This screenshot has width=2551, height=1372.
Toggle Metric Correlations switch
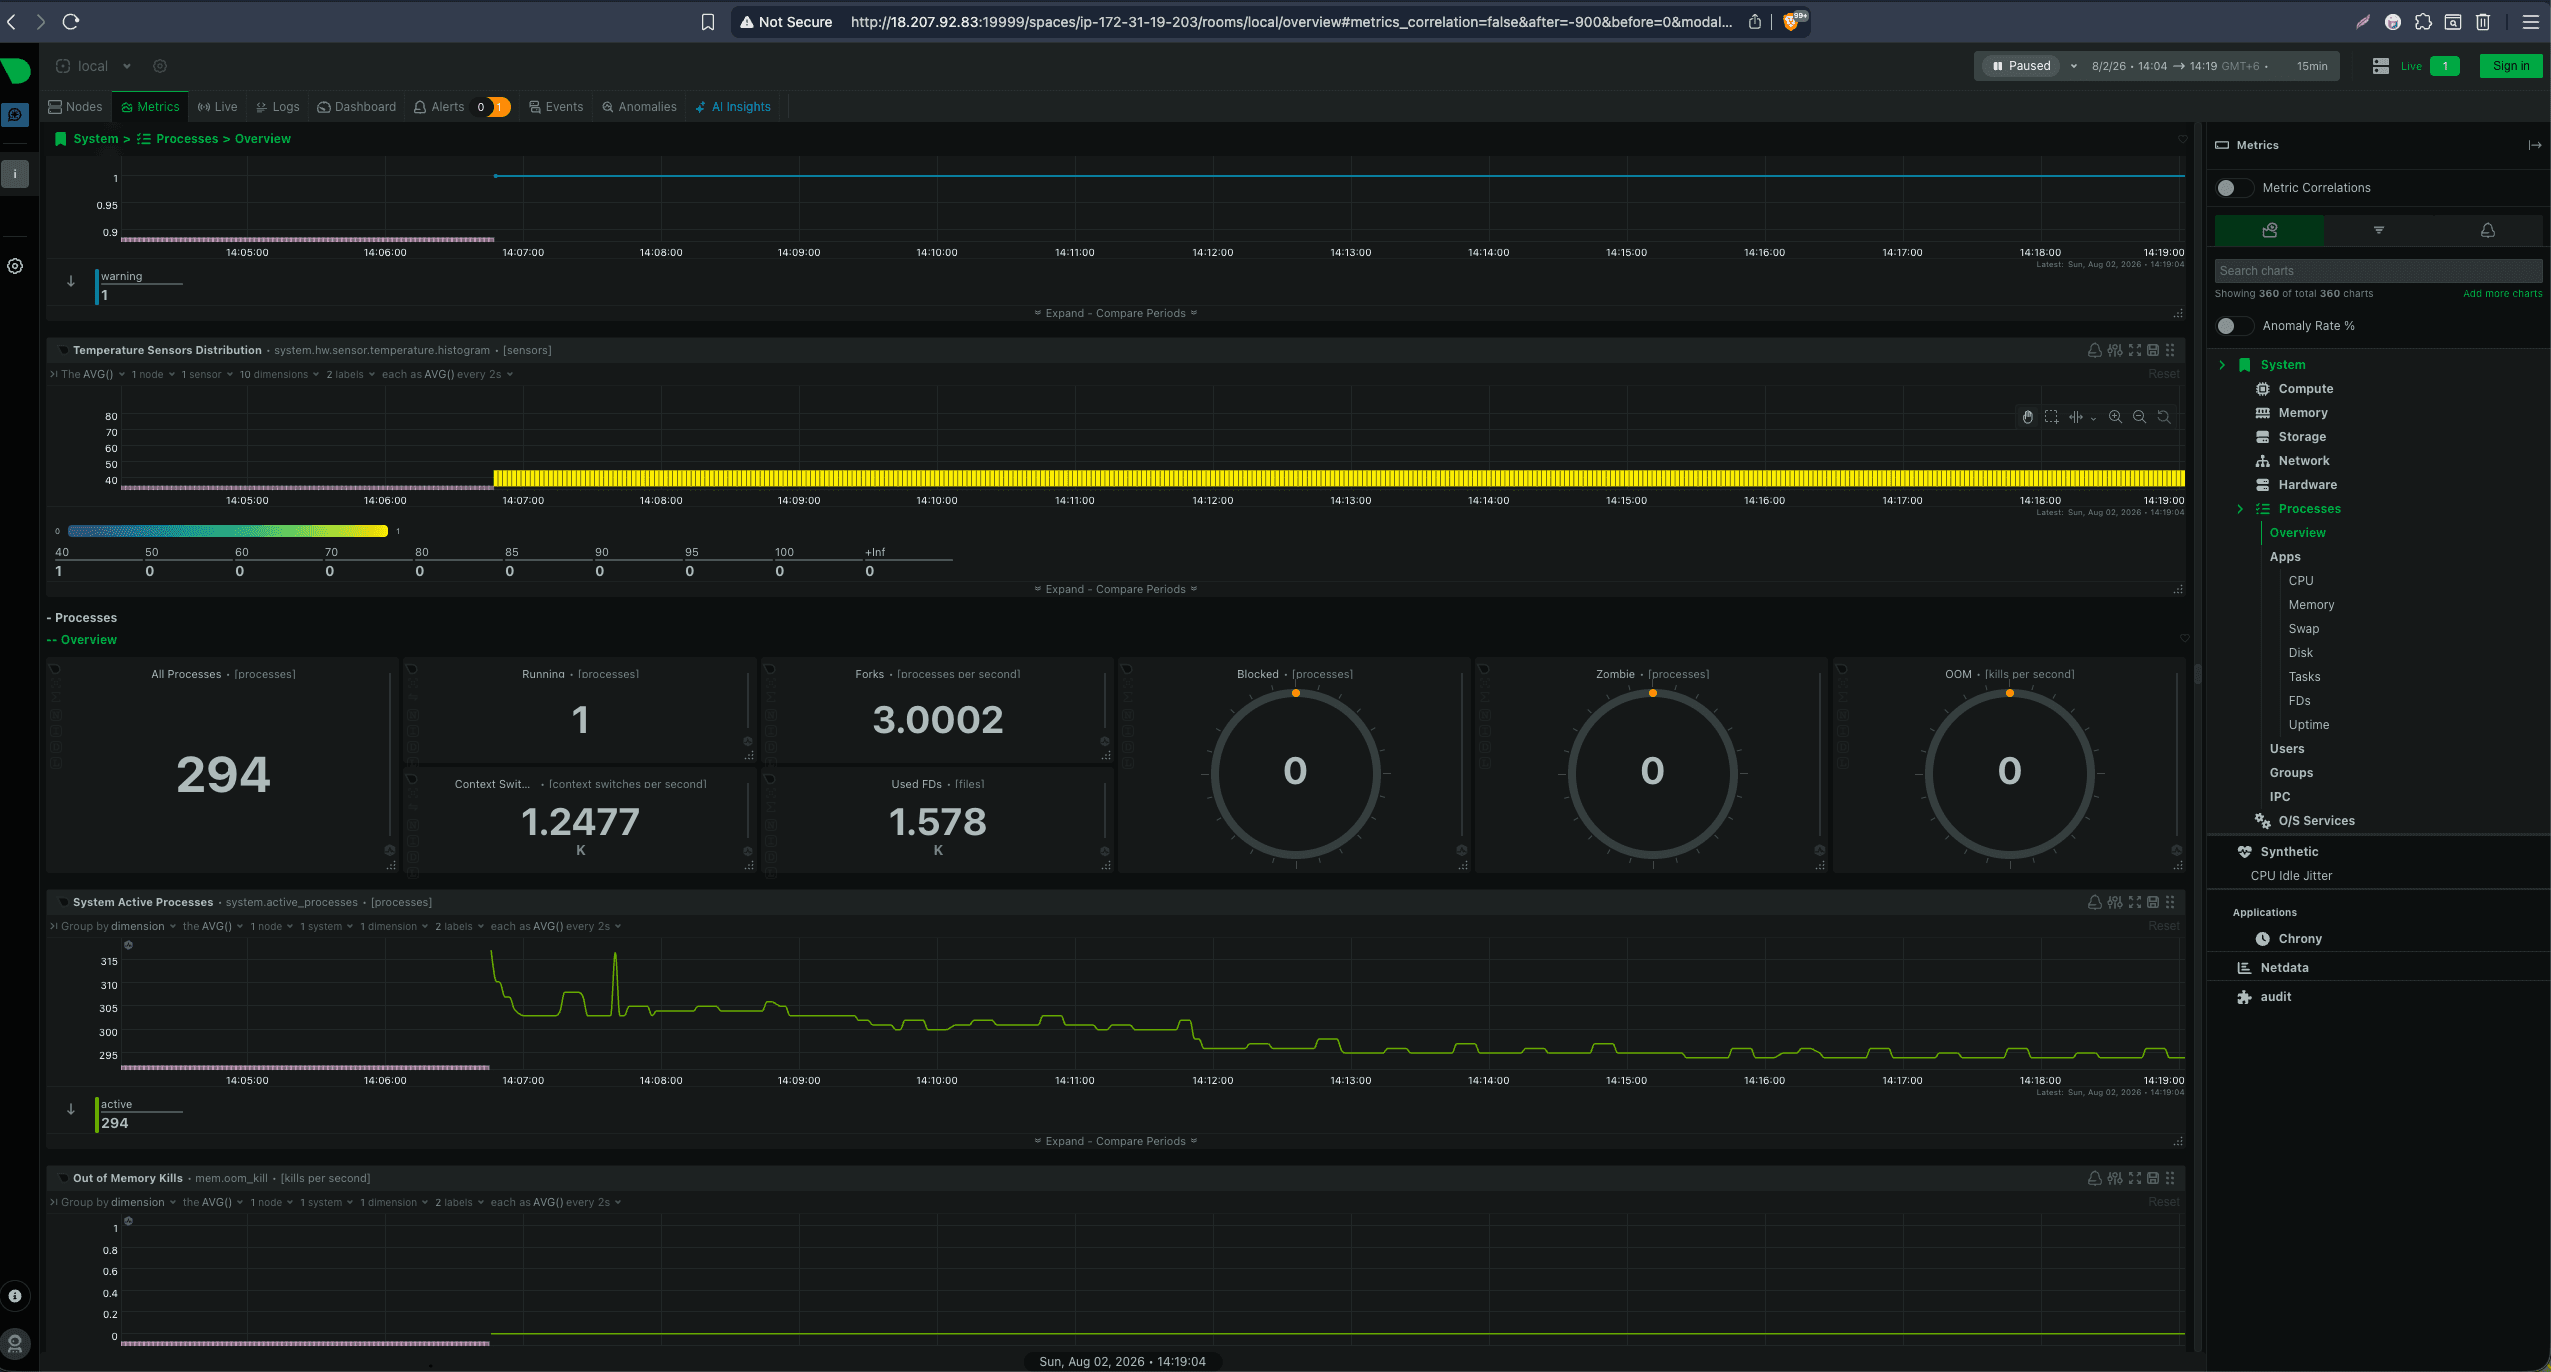coord(2234,188)
